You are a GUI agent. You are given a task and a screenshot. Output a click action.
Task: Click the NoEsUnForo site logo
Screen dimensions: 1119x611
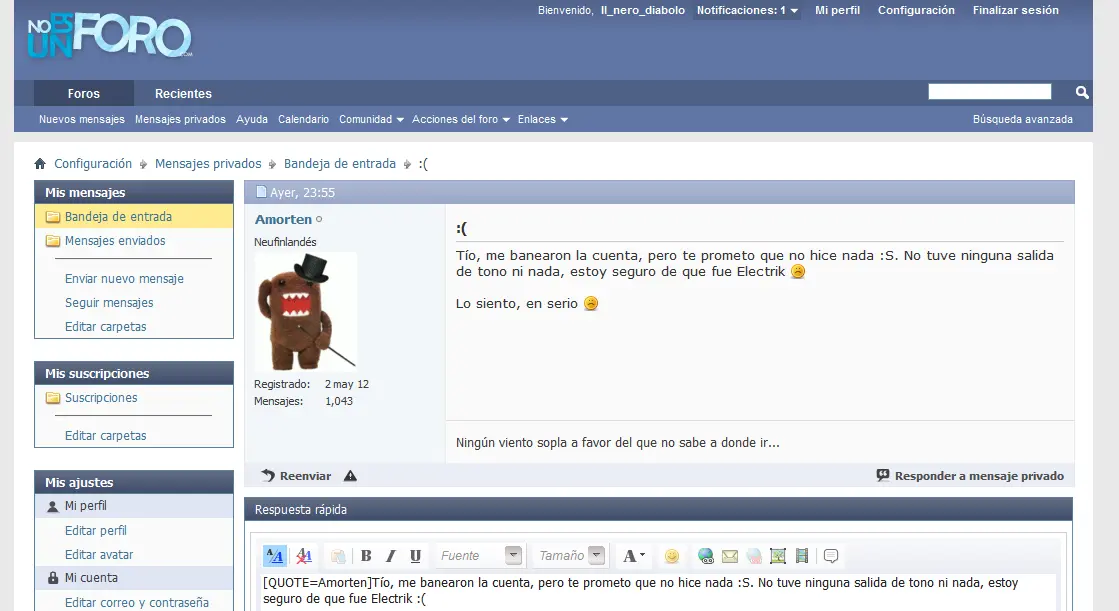click(x=110, y=36)
